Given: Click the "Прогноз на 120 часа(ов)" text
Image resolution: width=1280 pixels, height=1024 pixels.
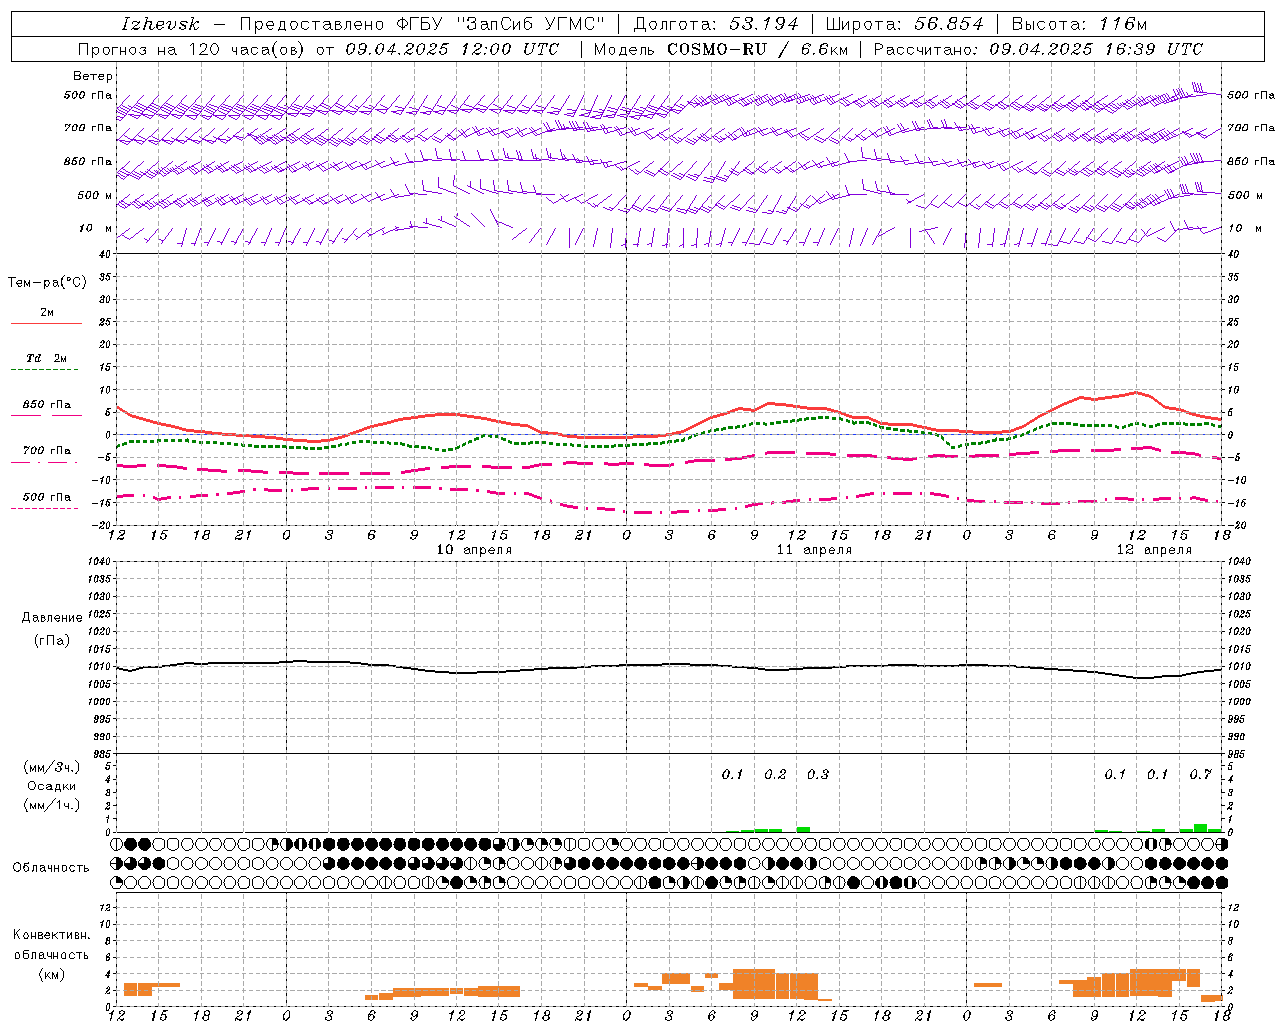Looking at the screenshot, I should (x=190, y=49).
